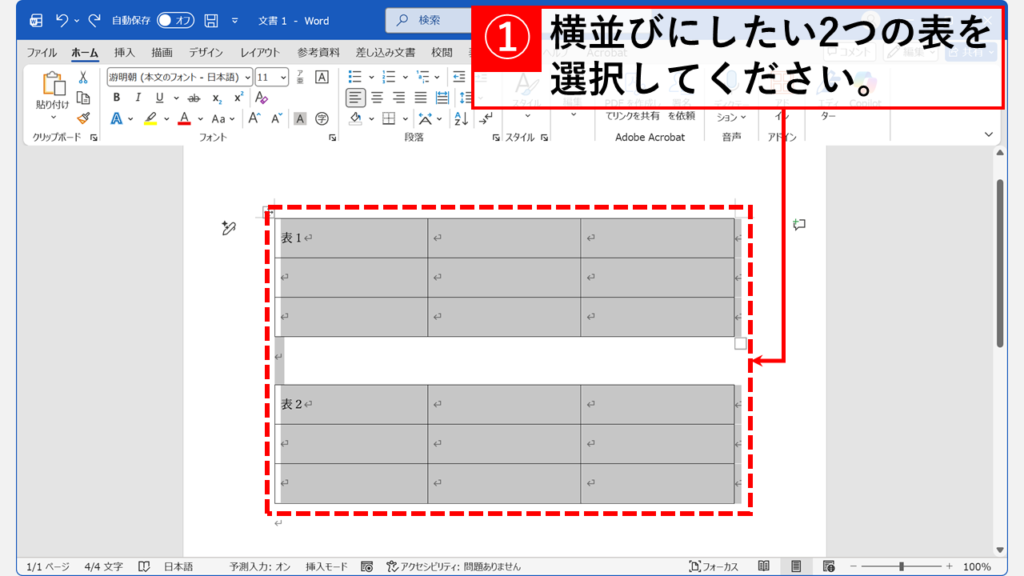The image size is (1024, 576).
Task: Cut the selection with the scissors icon
Action: coord(83,77)
